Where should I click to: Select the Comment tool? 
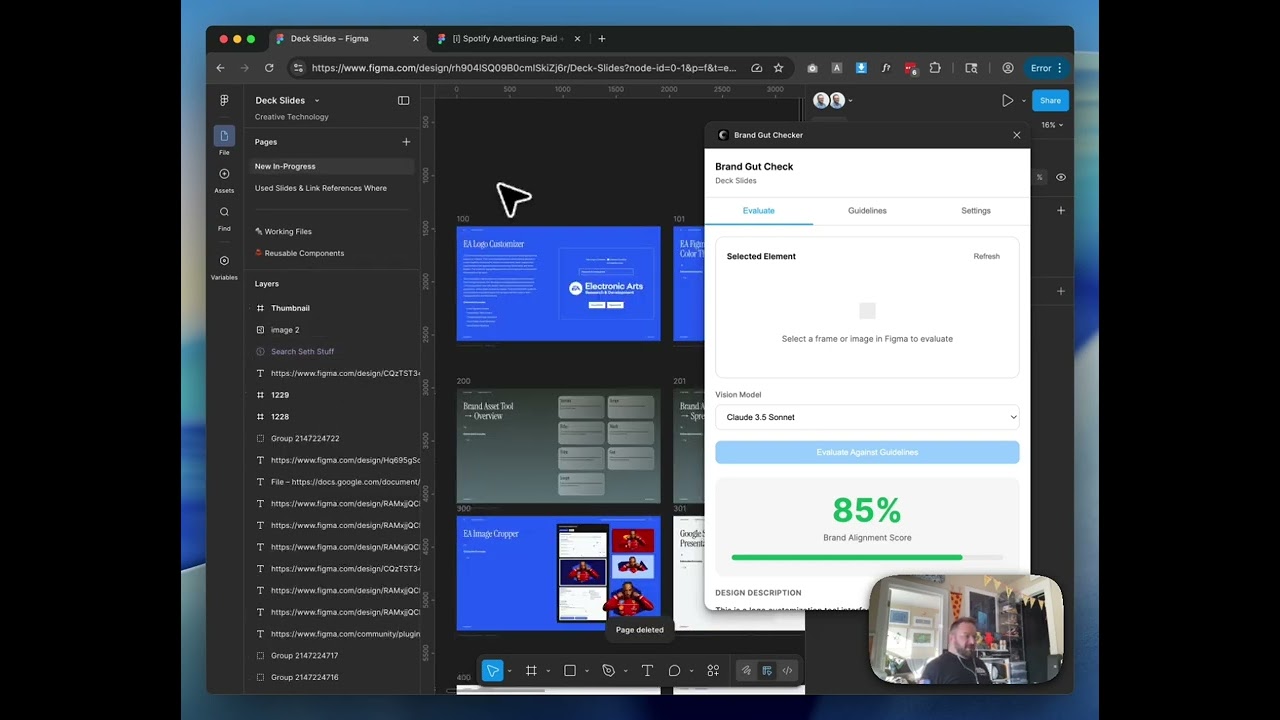point(675,671)
